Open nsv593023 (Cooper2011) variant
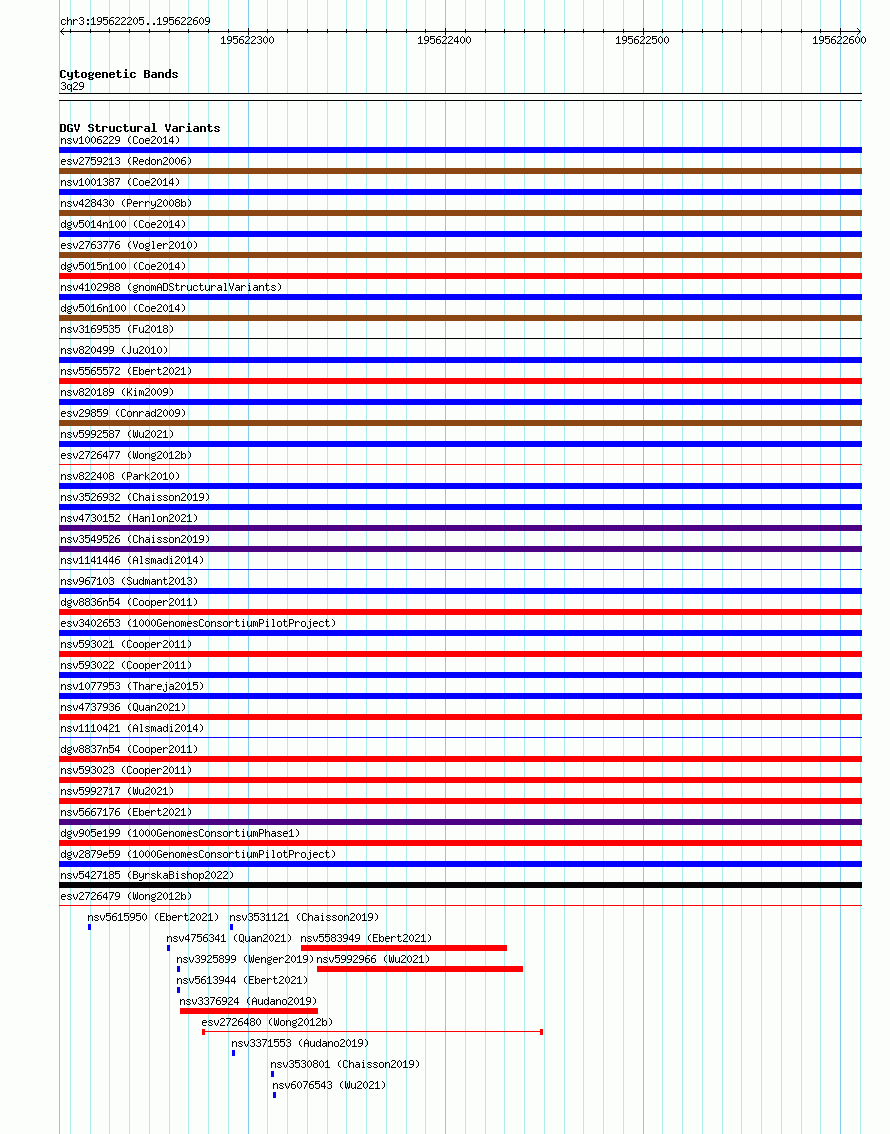This screenshot has width=890, height=1134. (x=126, y=770)
